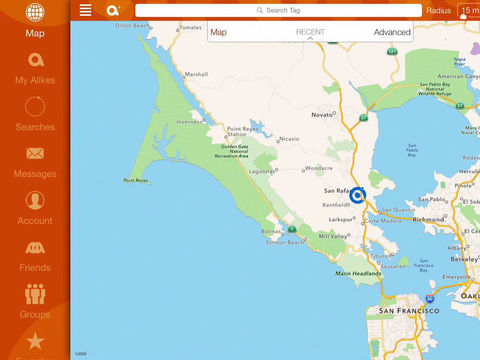
Task: Click the Alike logo in top bar
Action: coord(113,10)
